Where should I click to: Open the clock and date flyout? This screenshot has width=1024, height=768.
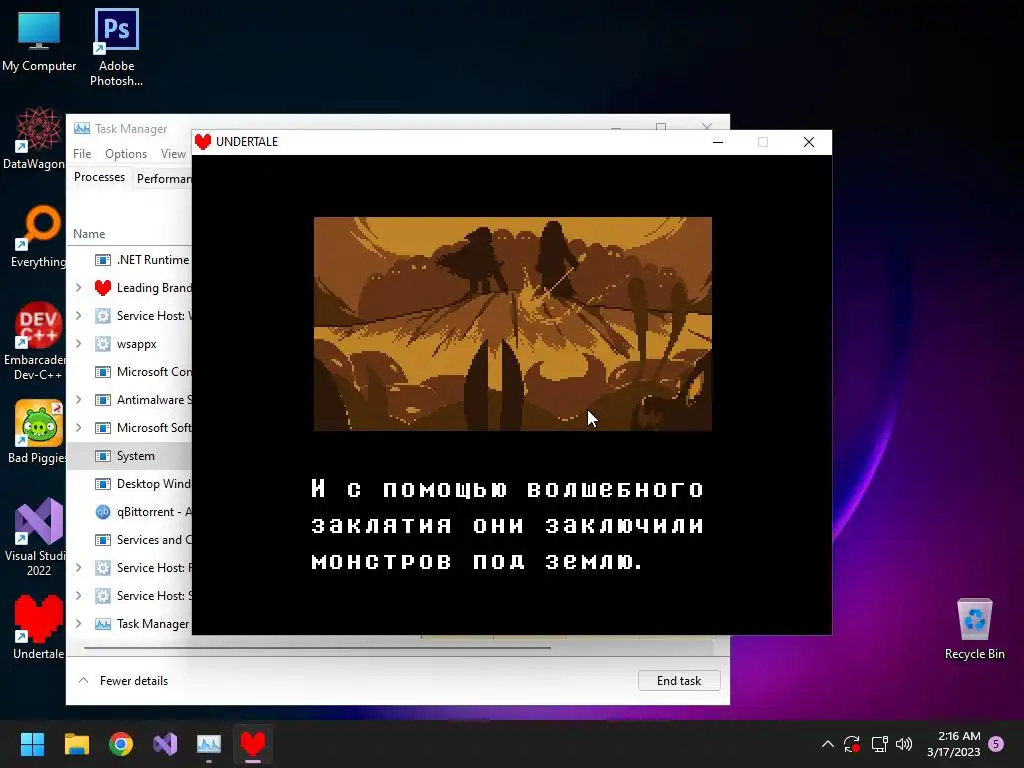(953, 744)
